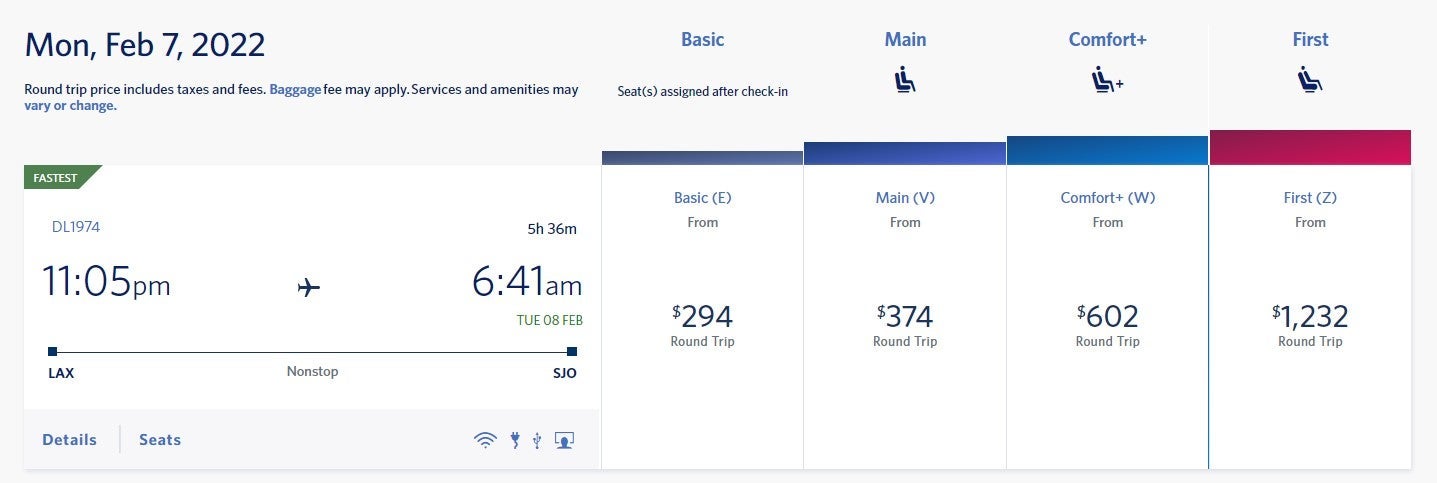Screen dimensions: 1437x483
Task: Open the Baggage fee link
Action: tap(295, 89)
